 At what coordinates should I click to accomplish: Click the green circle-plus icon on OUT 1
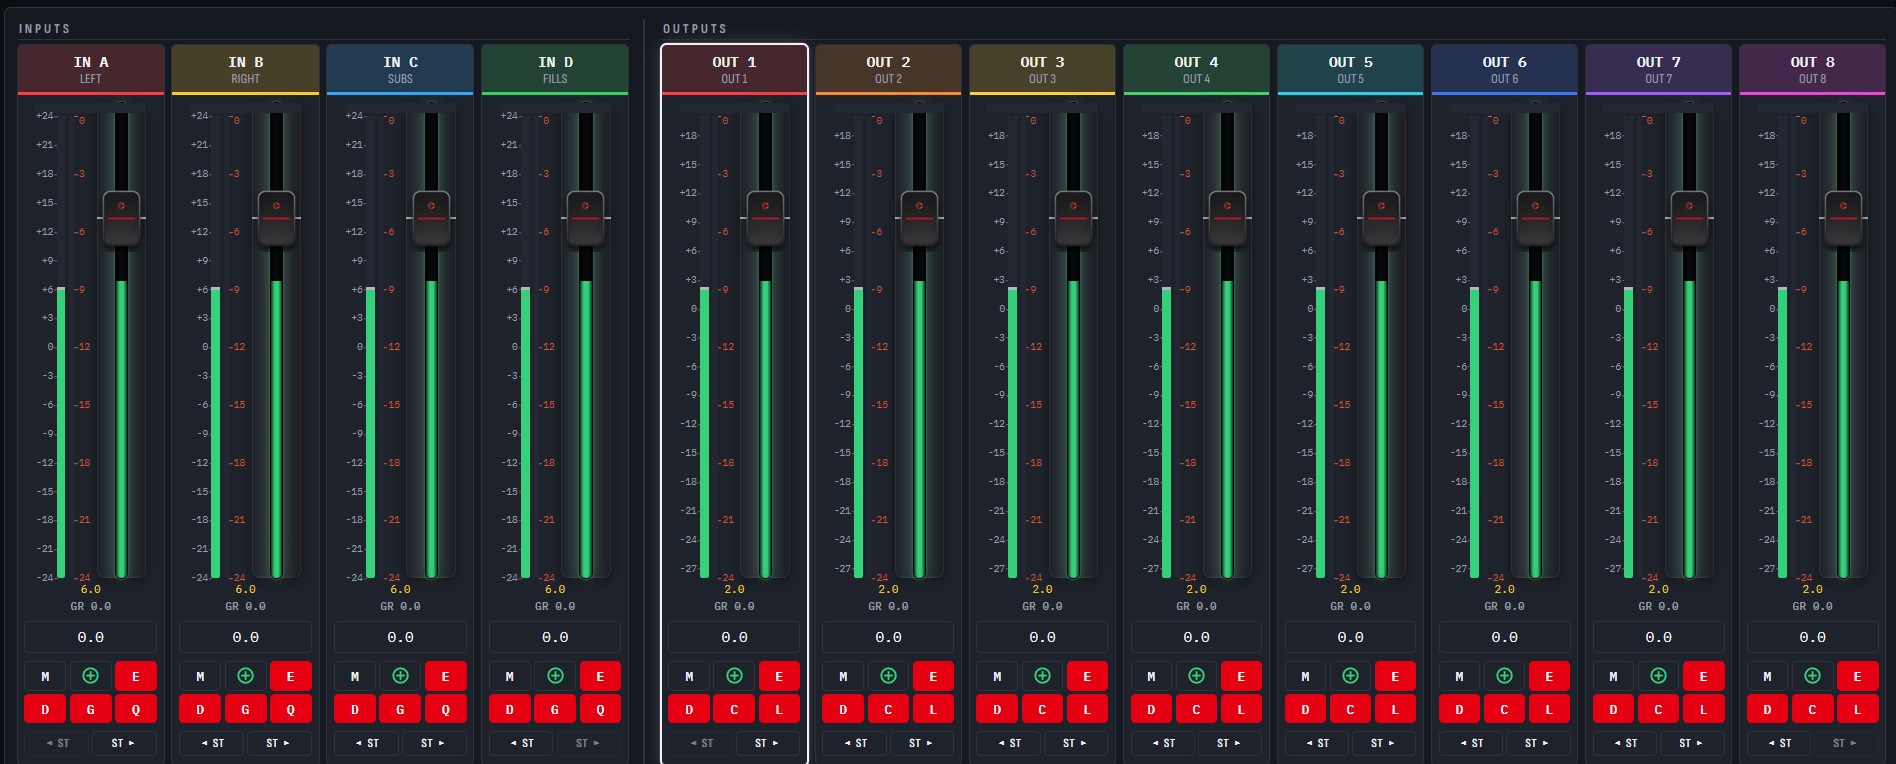(x=734, y=676)
